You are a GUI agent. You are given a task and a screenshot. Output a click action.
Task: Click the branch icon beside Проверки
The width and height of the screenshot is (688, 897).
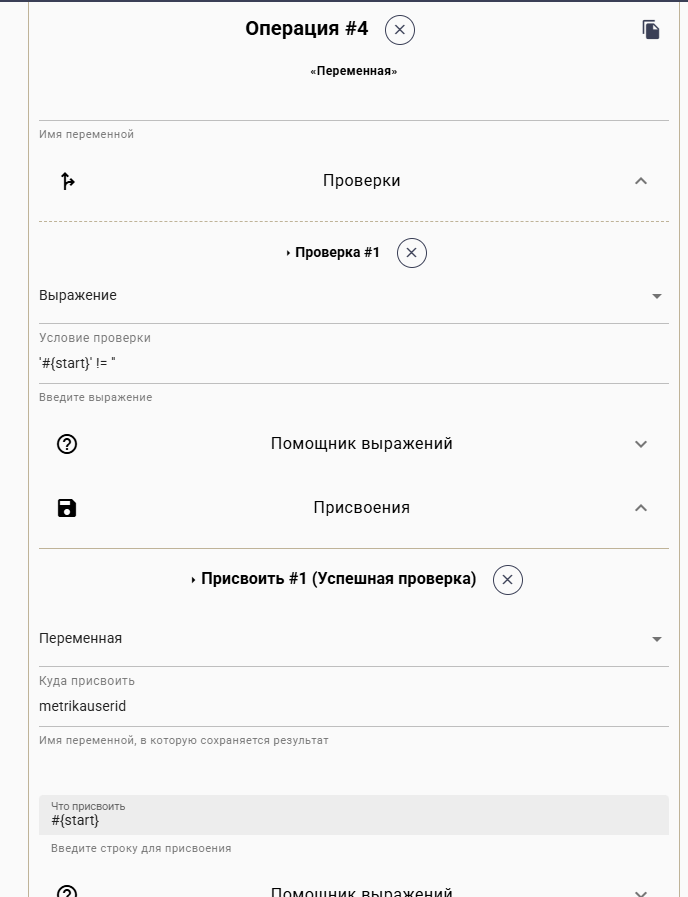point(67,180)
